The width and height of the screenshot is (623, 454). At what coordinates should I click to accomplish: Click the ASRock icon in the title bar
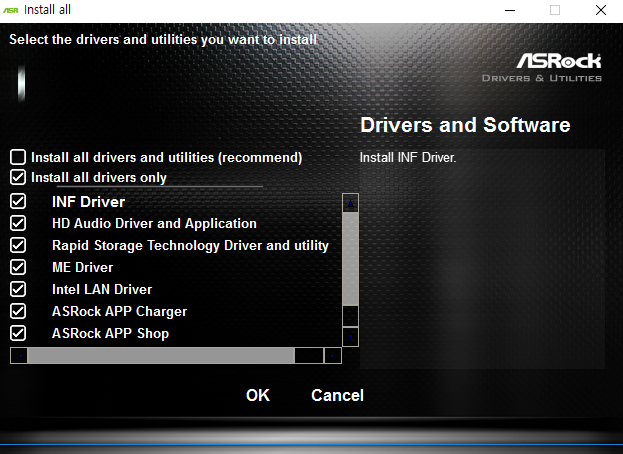click(11, 10)
